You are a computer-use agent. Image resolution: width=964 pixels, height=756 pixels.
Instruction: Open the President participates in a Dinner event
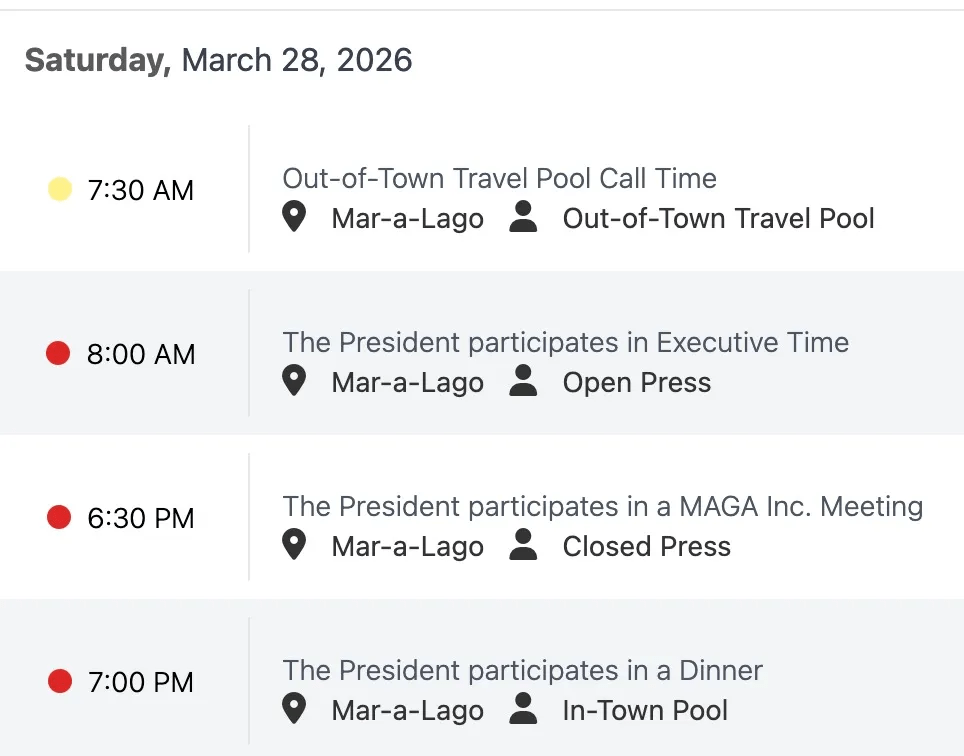click(522, 670)
